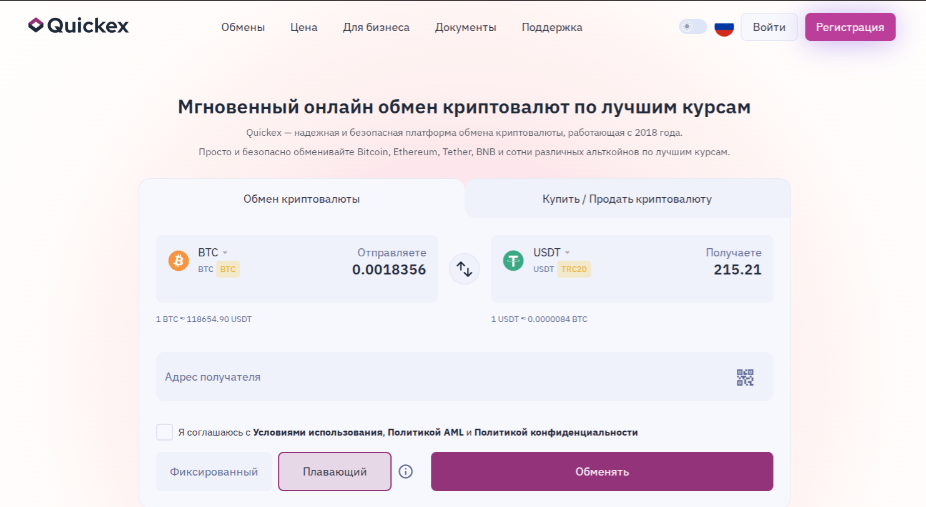Click the send amount 0.0018356 field

(389, 270)
